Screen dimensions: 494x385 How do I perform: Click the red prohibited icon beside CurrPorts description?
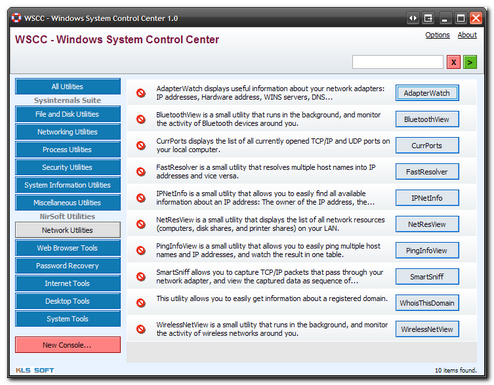pos(141,145)
